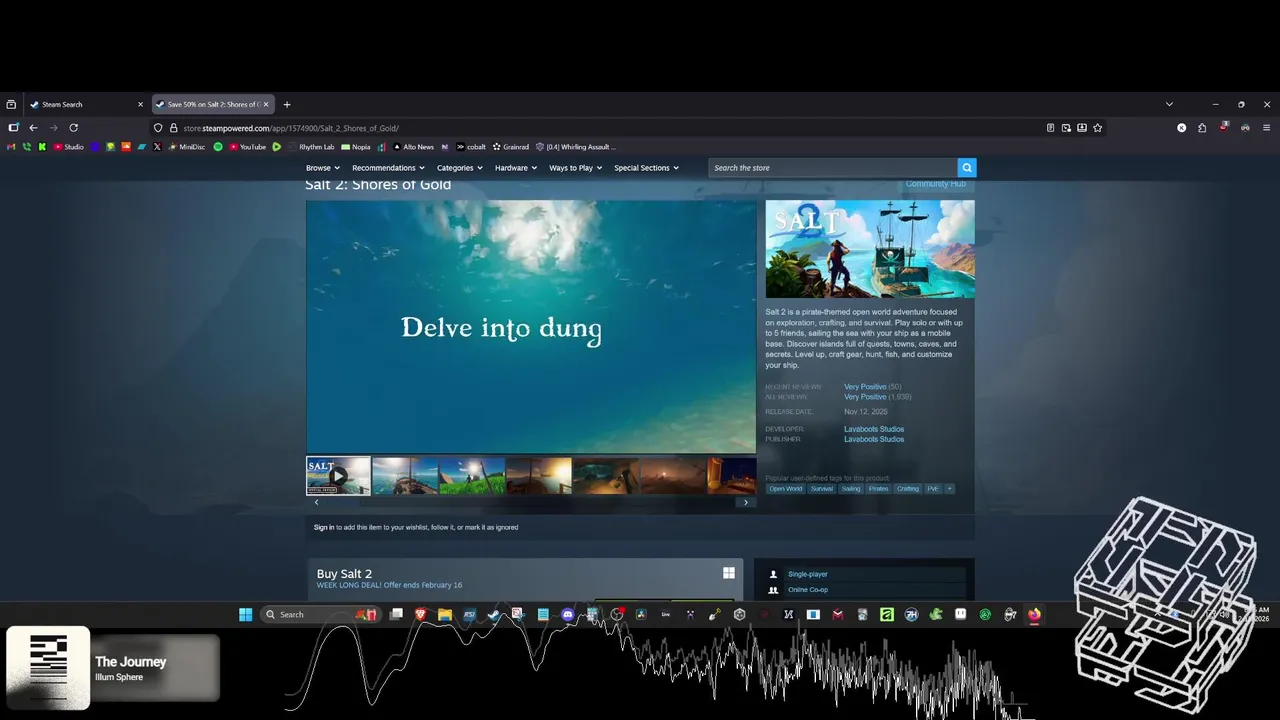This screenshot has height=720, width=1280.
Task: Click the plus button to show more tags
Action: (x=949, y=489)
